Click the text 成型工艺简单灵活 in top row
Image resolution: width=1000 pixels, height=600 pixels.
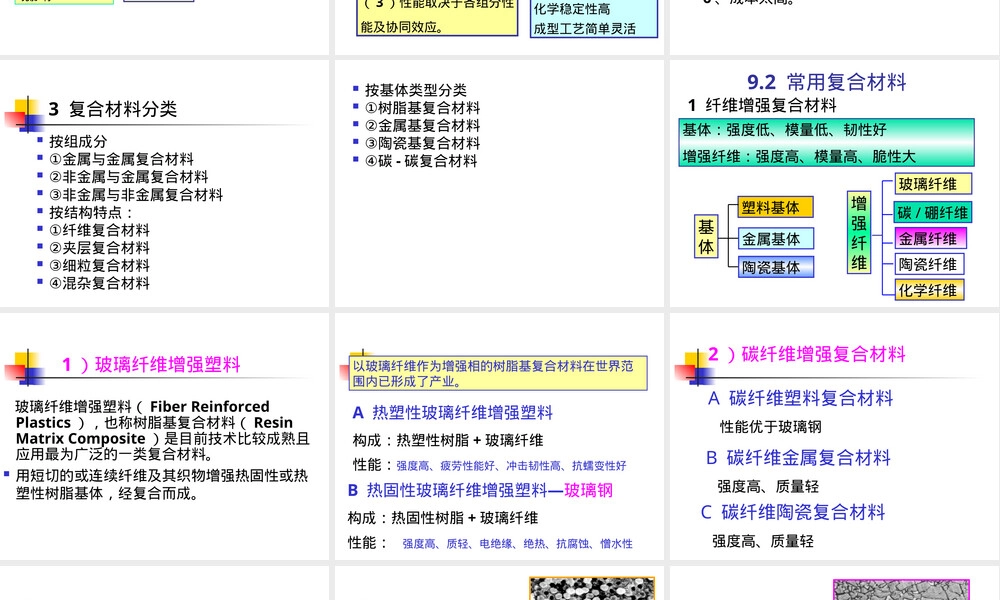pyautogui.click(x=584, y=29)
